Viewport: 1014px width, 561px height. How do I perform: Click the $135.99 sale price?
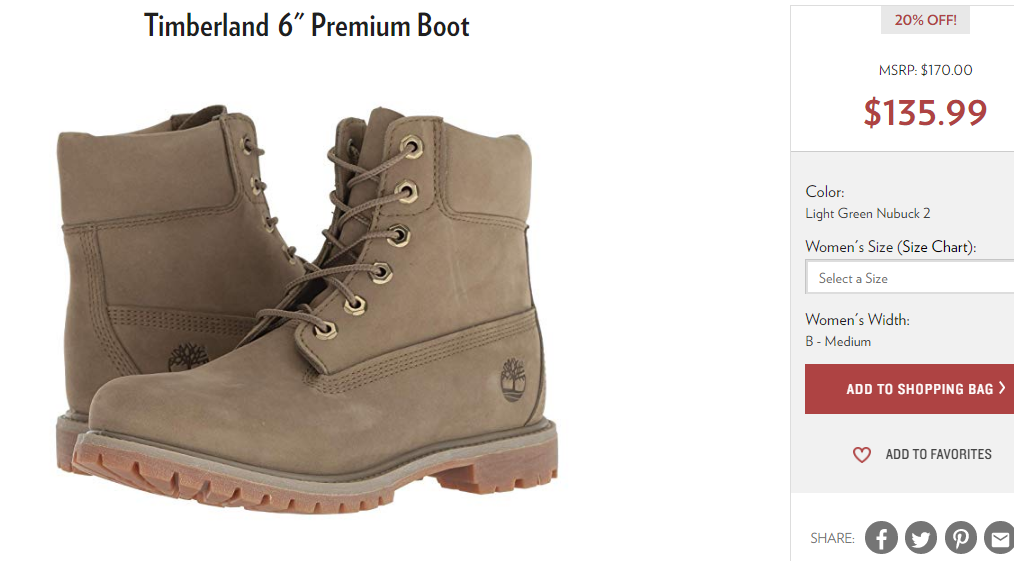click(x=925, y=112)
